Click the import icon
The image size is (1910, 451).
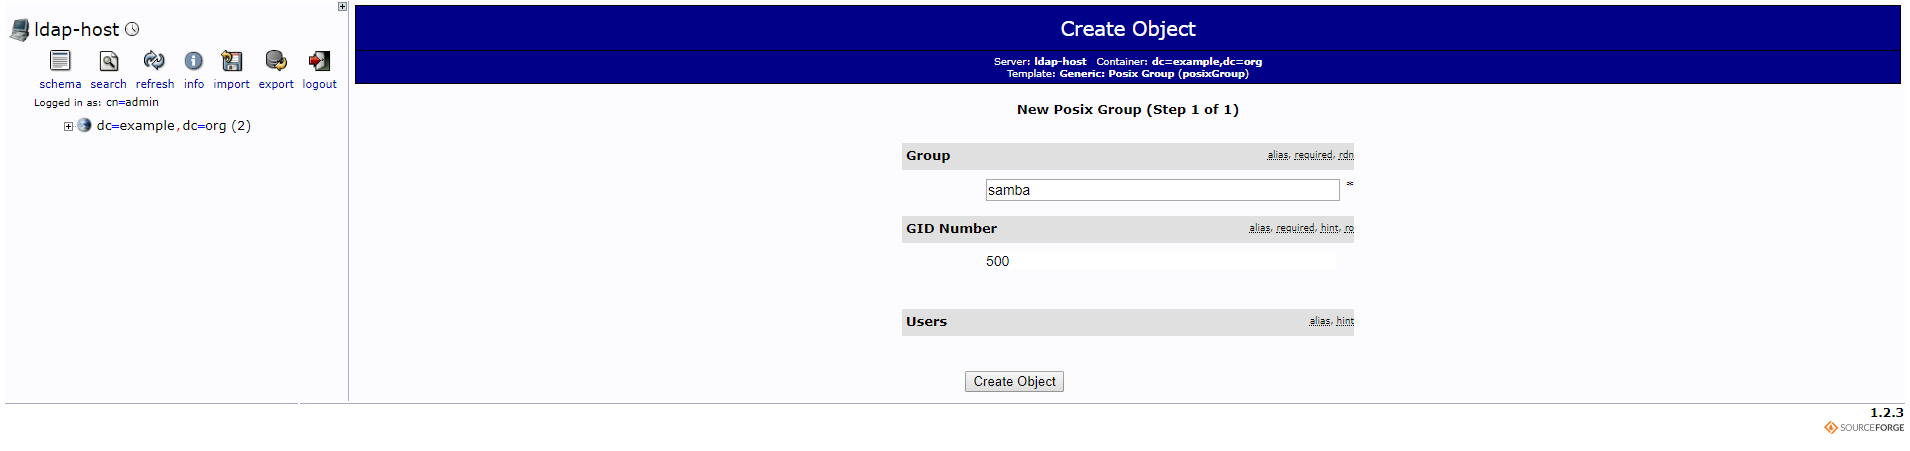click(232, 61)
